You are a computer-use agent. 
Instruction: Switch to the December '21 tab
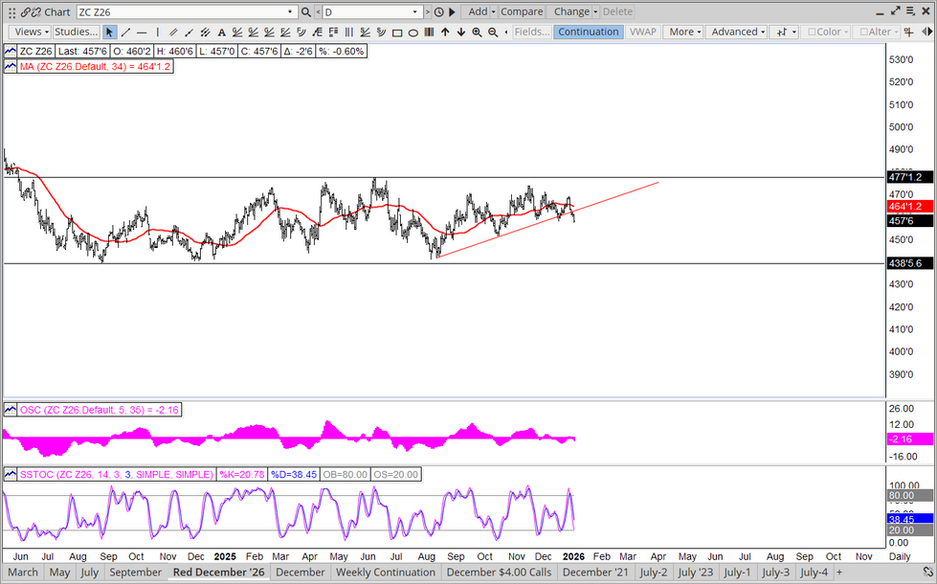tap(596, 573)
